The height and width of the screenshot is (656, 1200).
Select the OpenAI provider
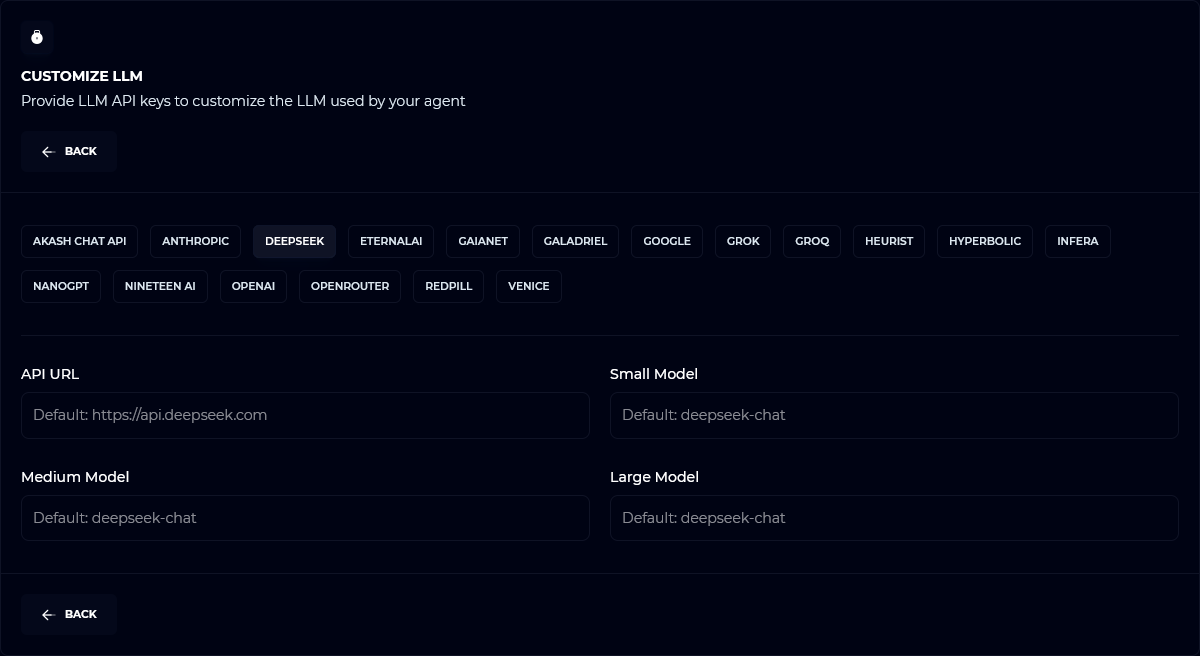tap(253, 286)
